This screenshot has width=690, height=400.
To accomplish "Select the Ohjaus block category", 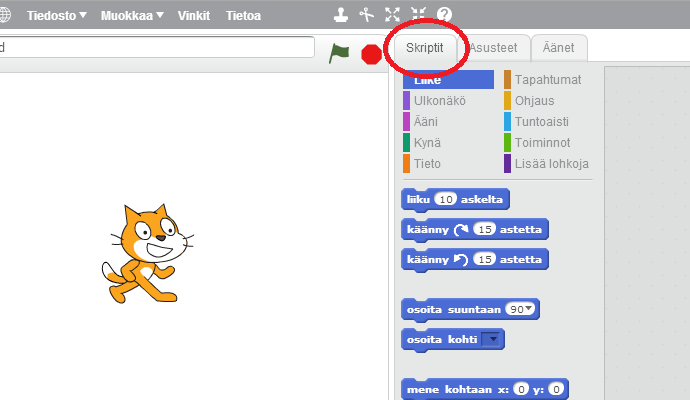I will point(534,100).
